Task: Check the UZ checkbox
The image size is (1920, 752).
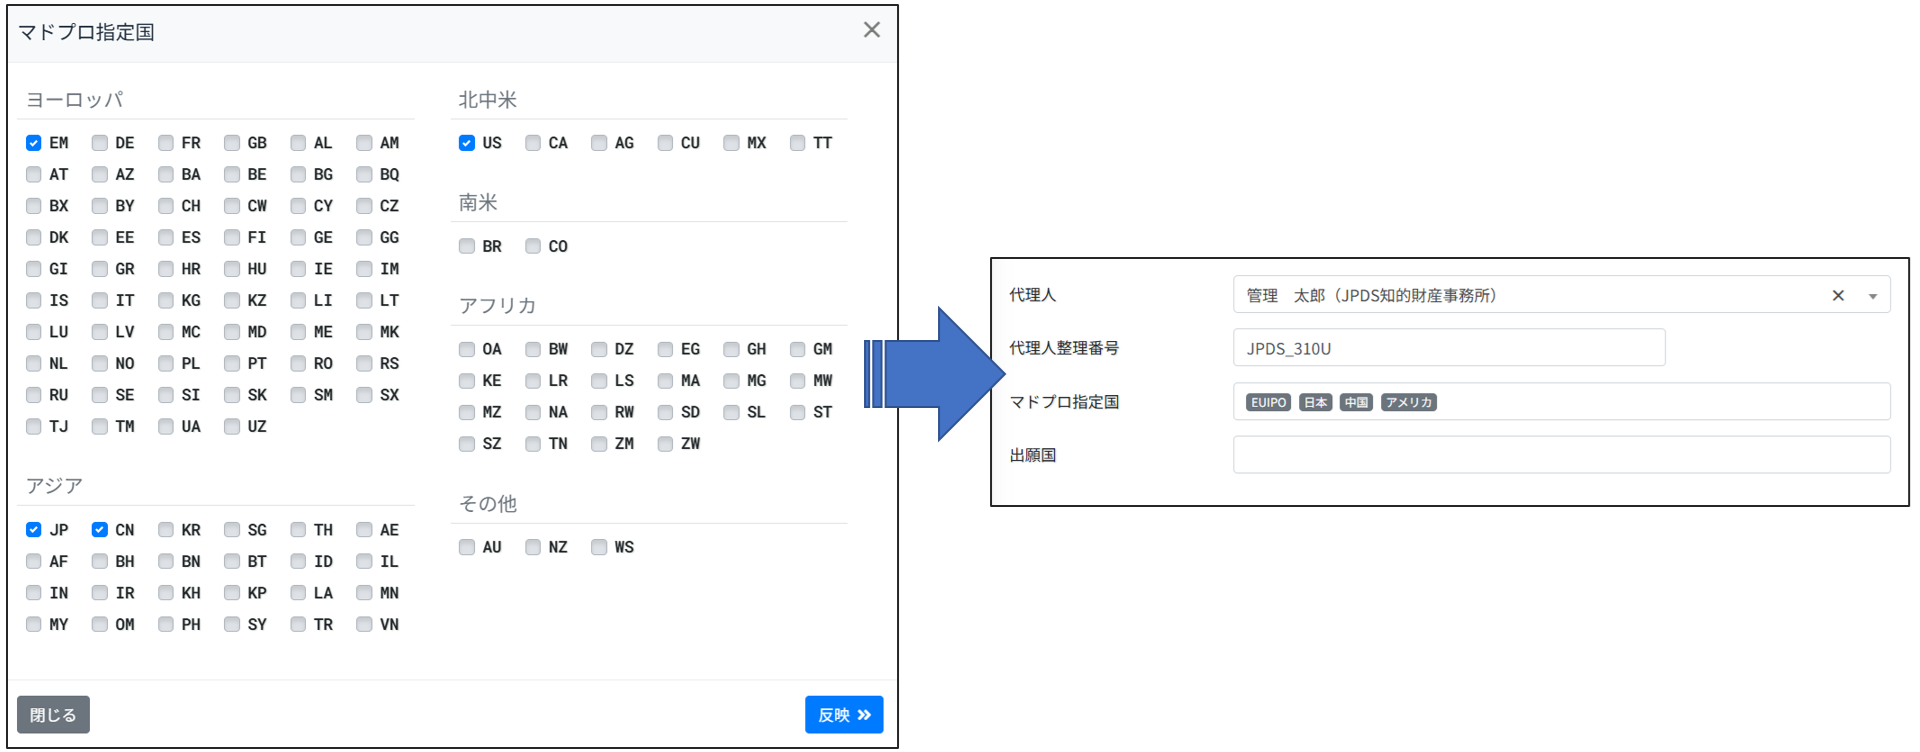Action: pos(232,426)
